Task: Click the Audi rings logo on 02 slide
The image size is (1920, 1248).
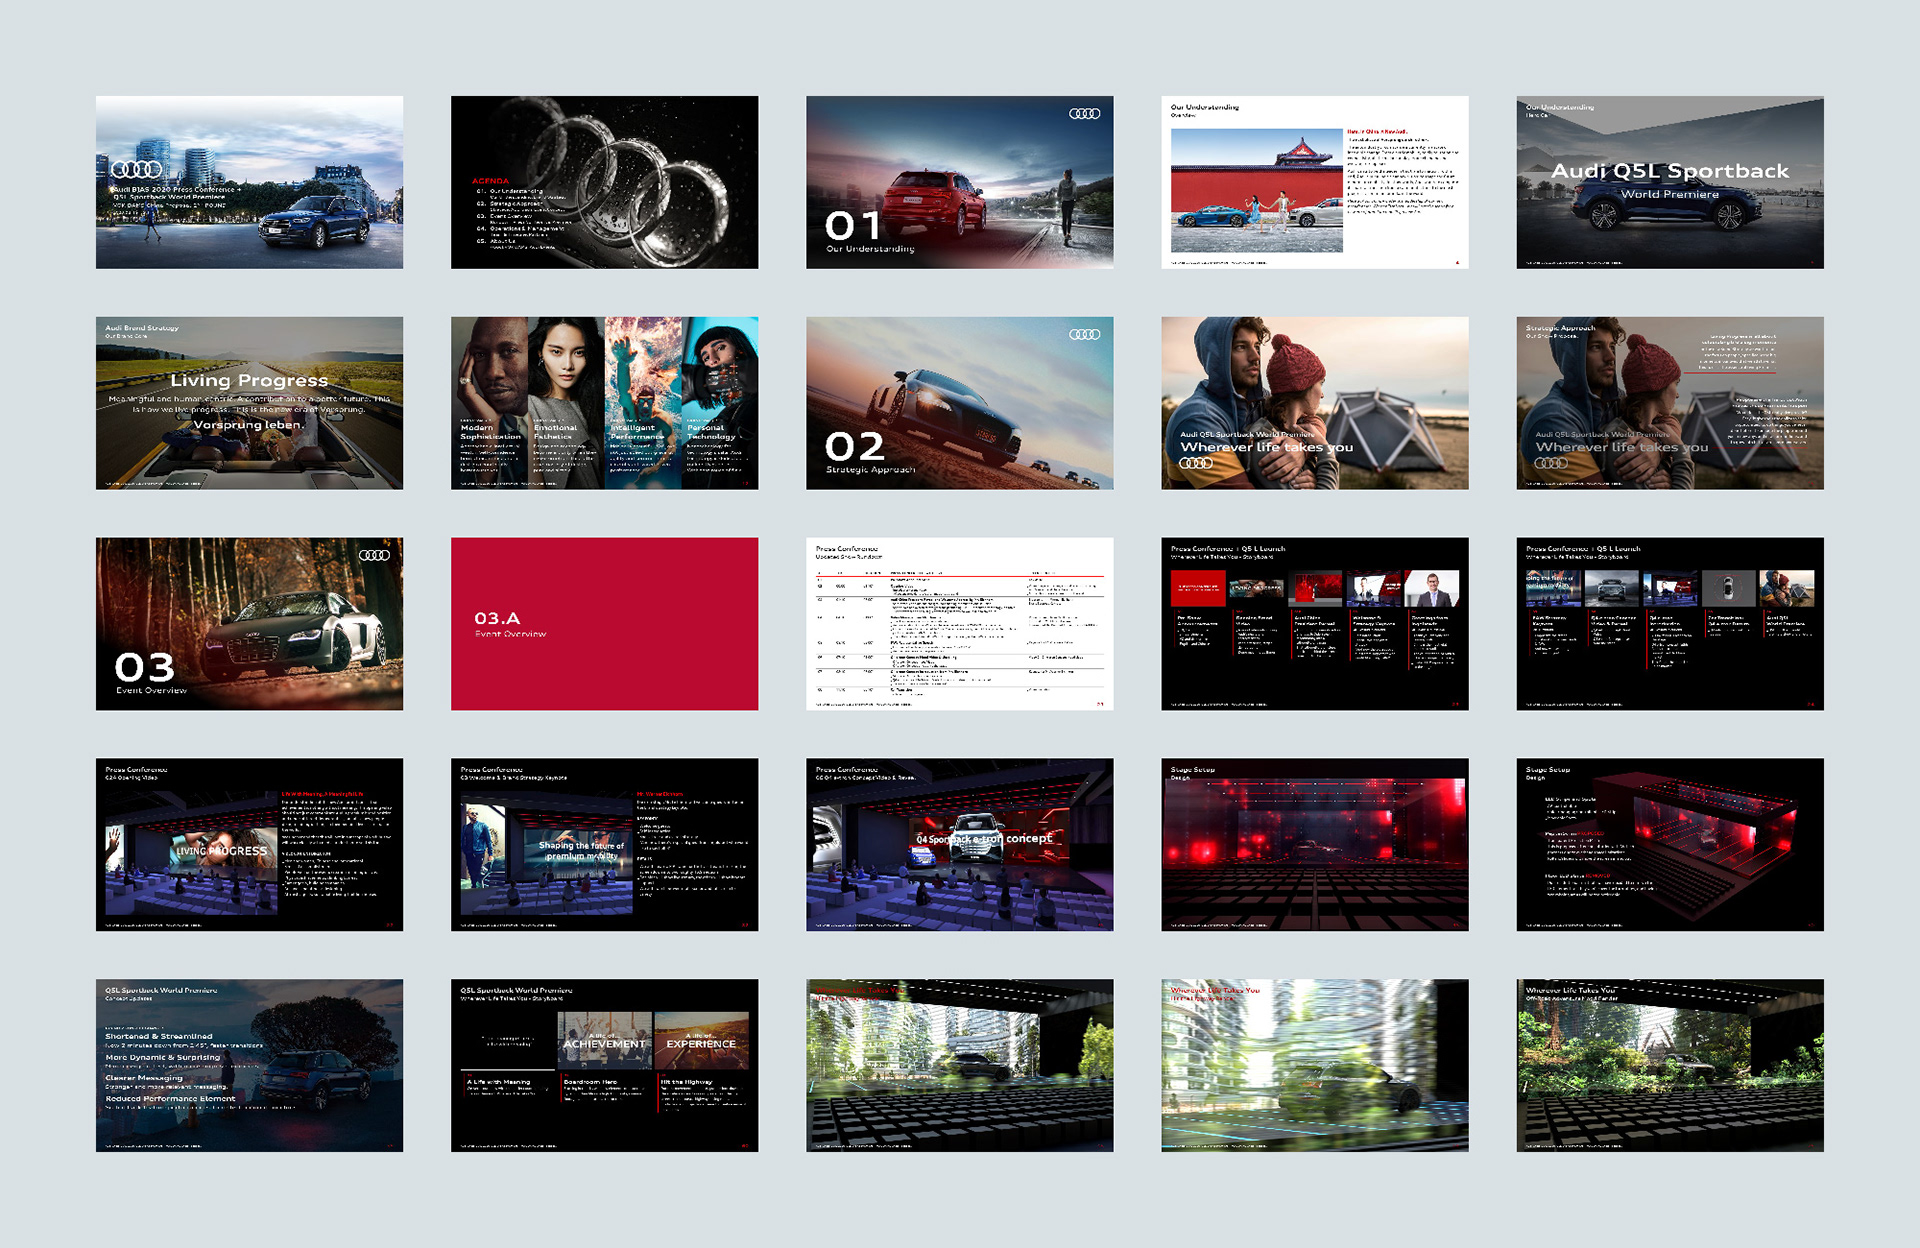Action: click(x=1084, y=335)
